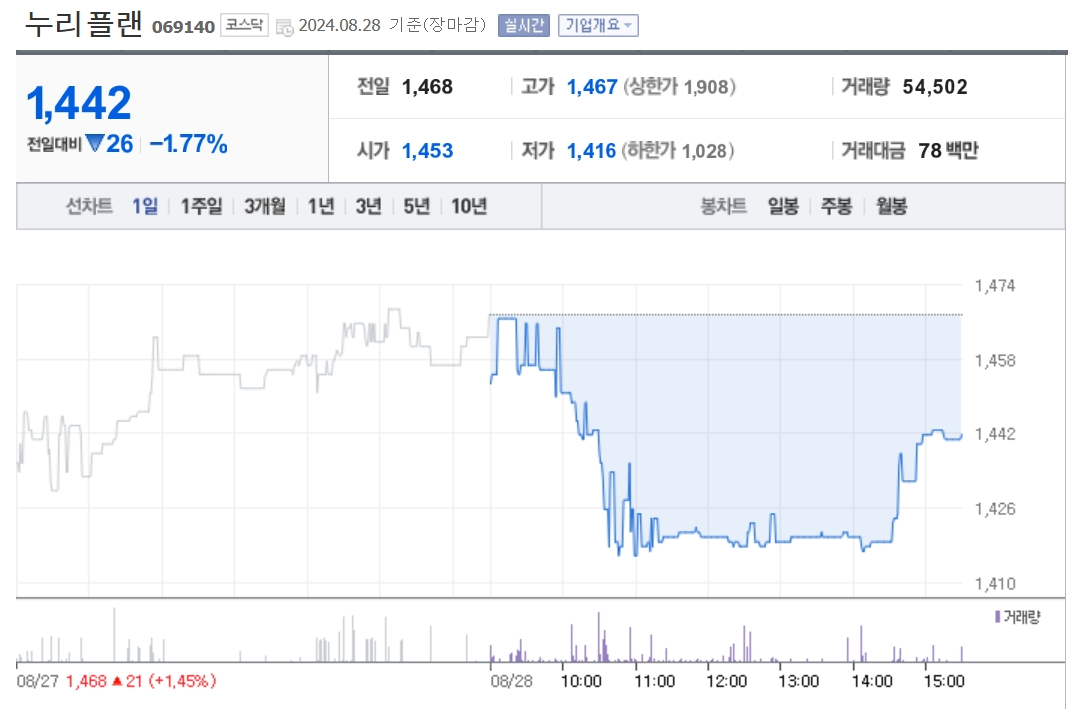Click the 08/28 date axis label

pos(512,681)
